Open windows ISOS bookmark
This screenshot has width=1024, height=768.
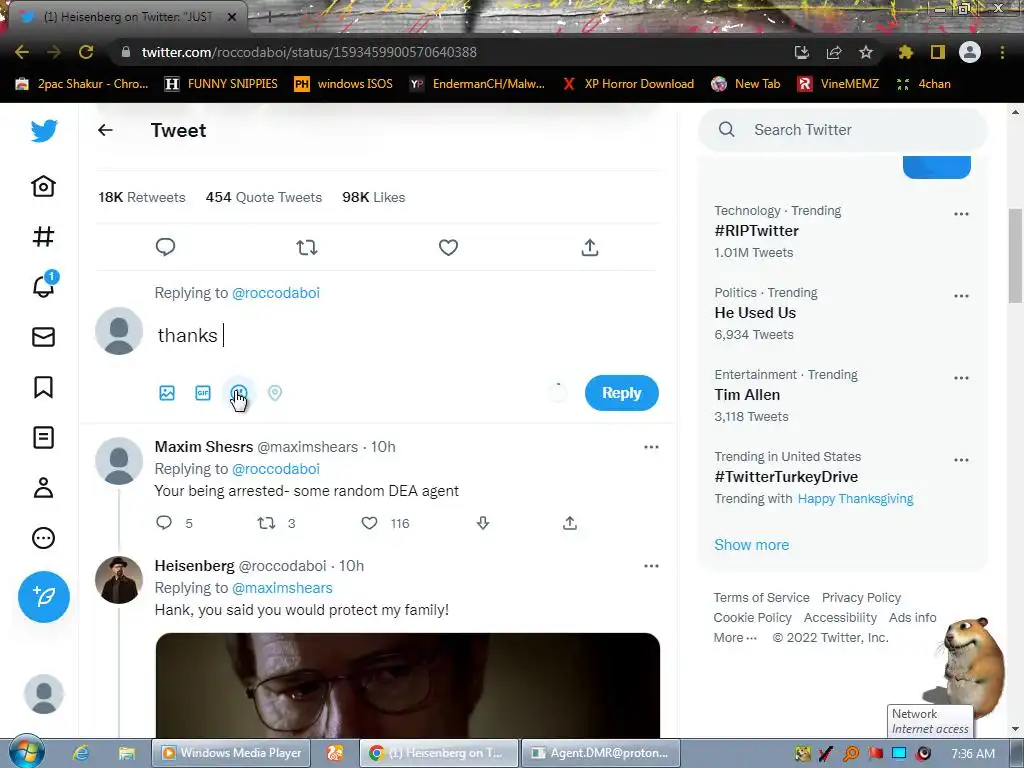[344, 84]
